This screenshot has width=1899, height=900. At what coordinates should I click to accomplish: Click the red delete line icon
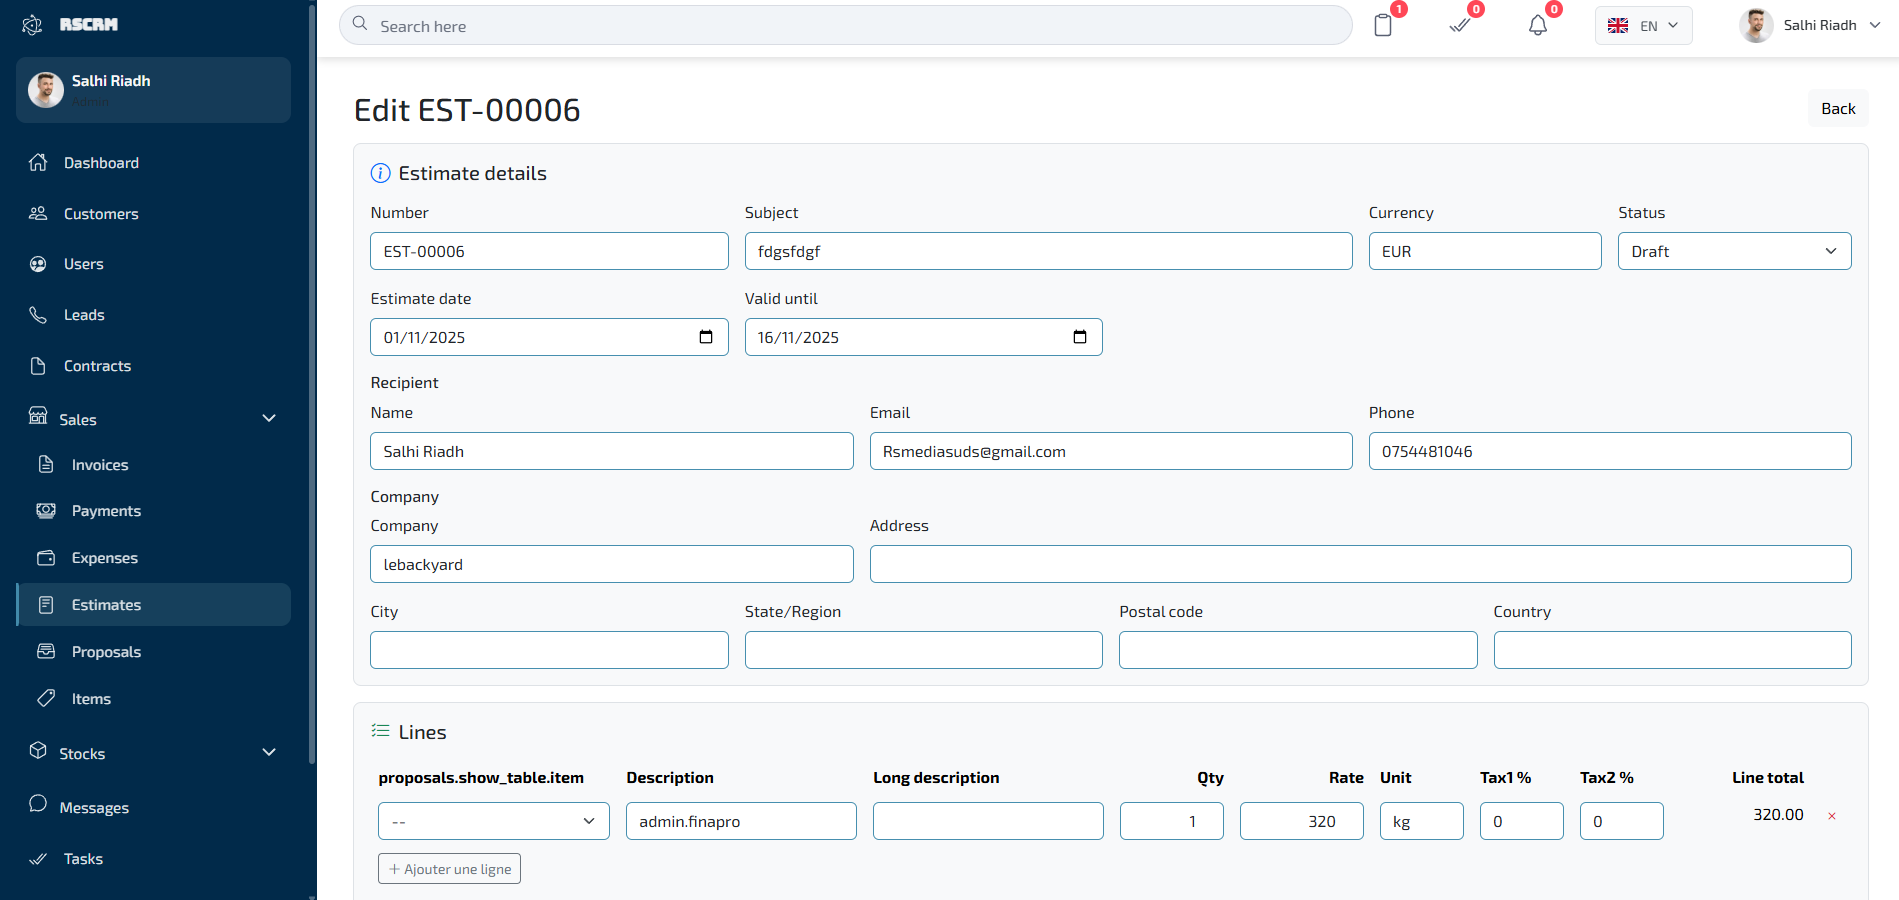pyautogui.click(x=1832, y=816)
